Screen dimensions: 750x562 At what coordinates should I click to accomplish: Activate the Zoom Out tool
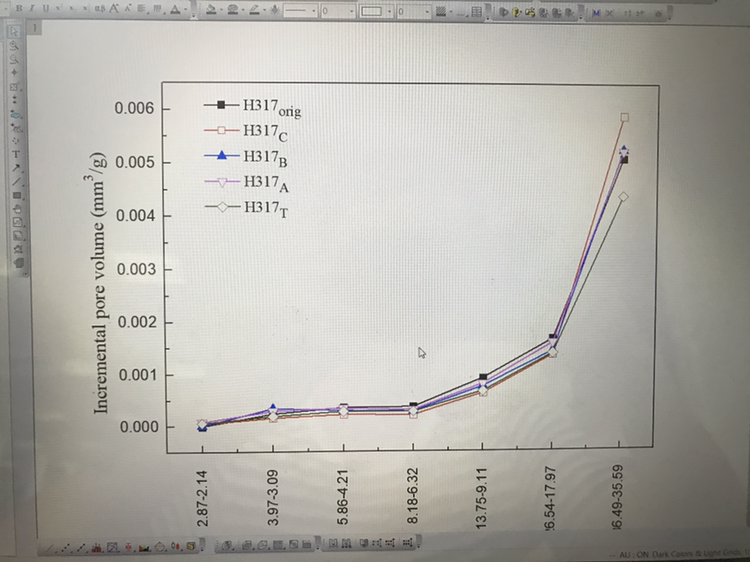click(14, 59)
